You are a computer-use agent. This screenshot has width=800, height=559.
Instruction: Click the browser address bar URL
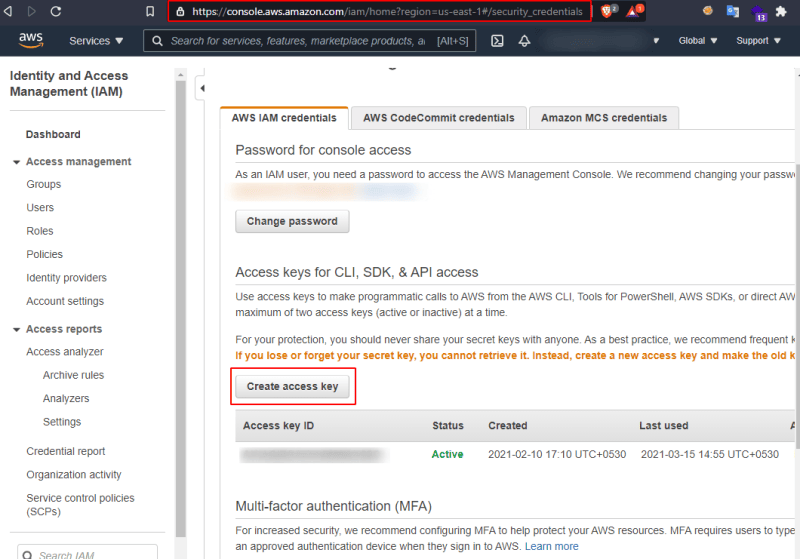click(x=387, y=11)
